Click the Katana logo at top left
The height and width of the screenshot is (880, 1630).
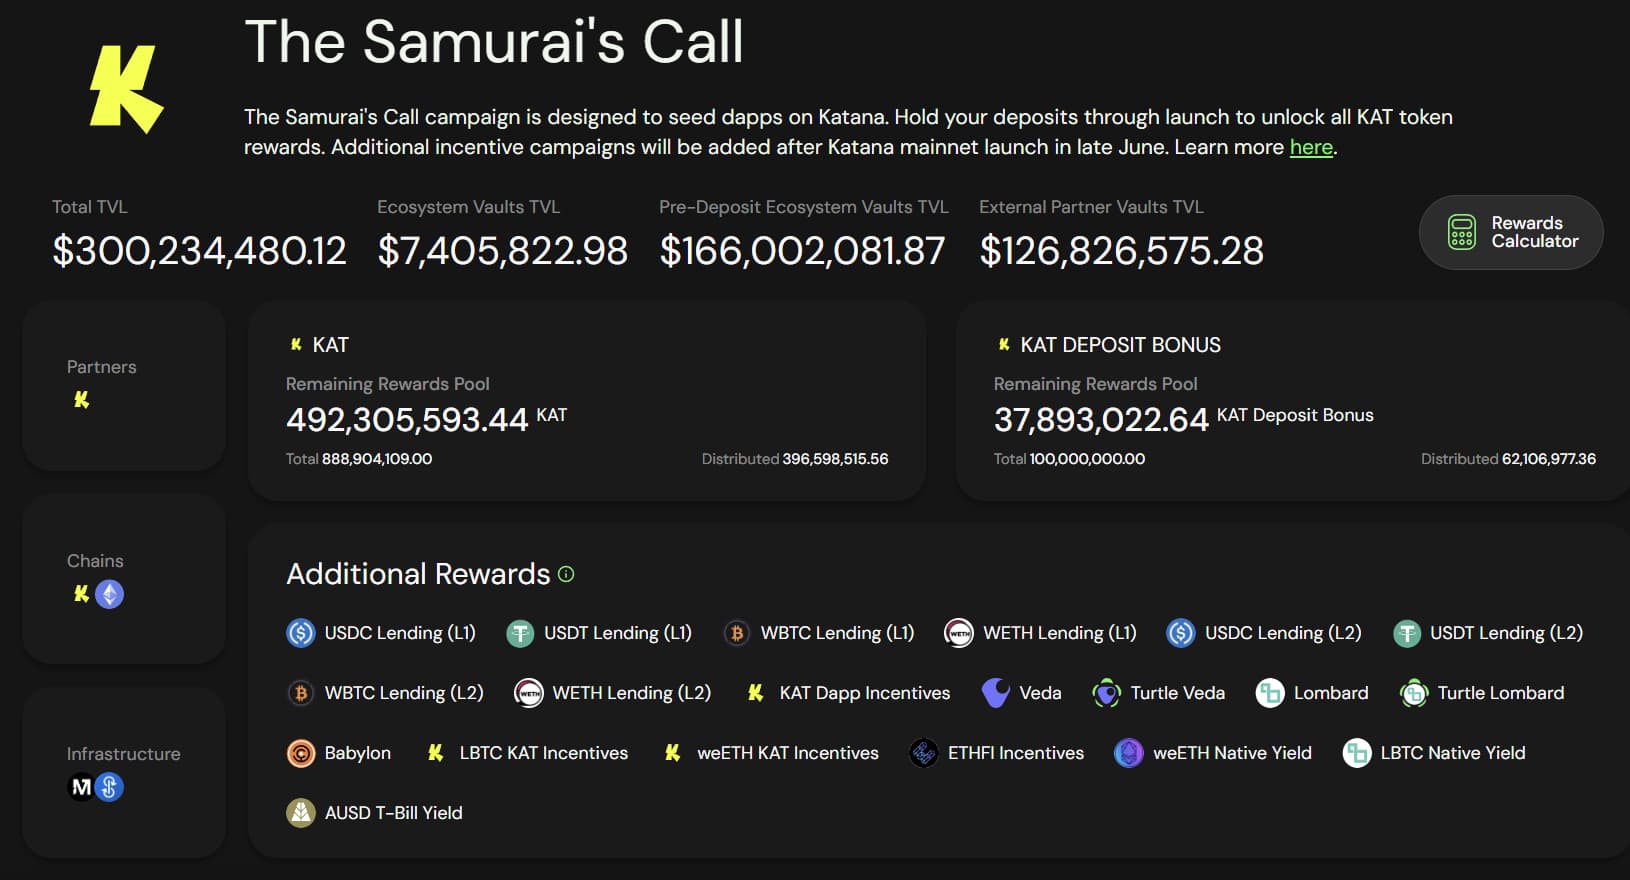pyautogui.click(x=126, y=89)
